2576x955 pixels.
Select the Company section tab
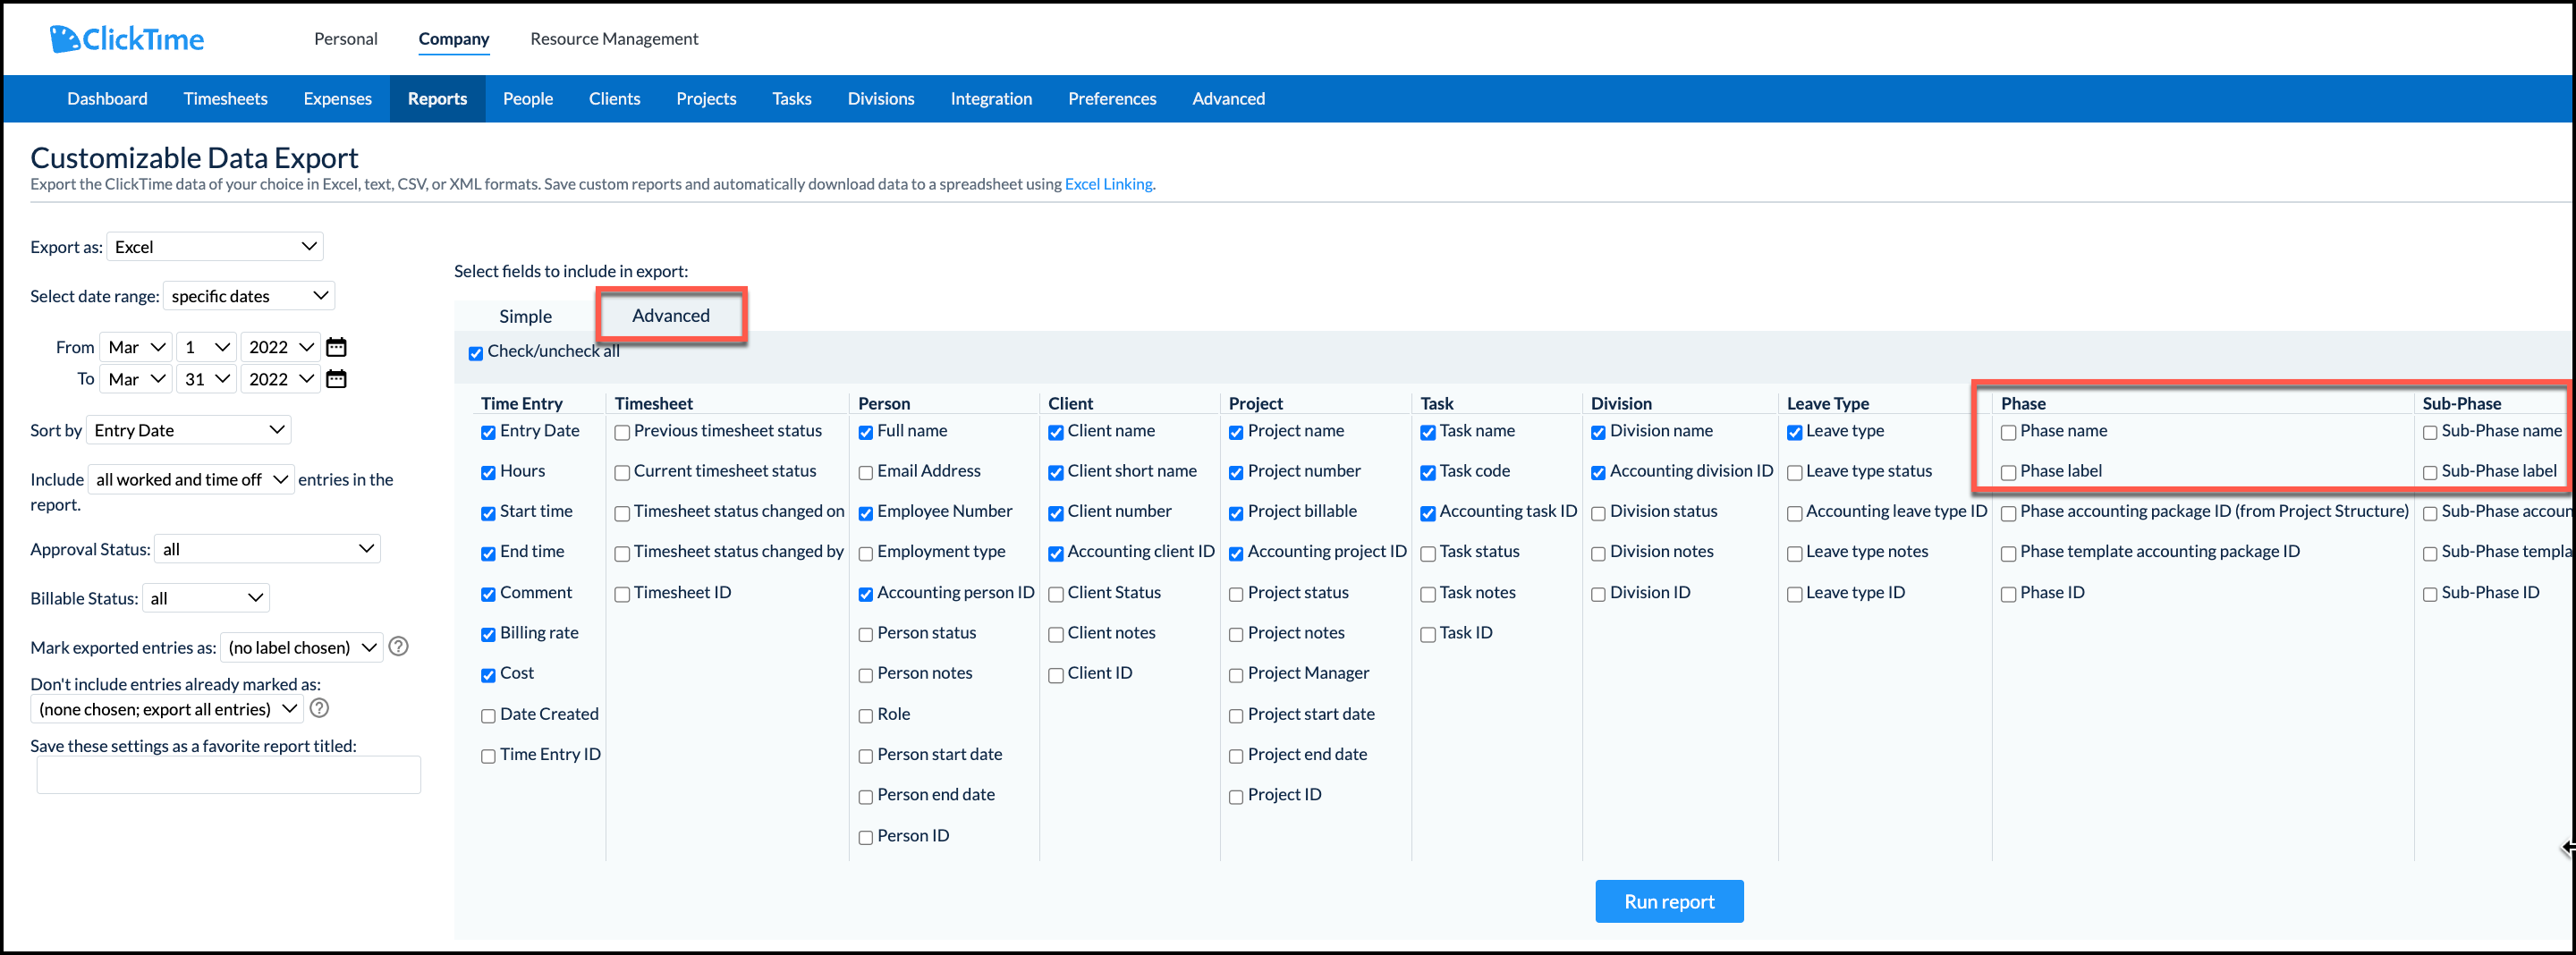coord(454,39)
